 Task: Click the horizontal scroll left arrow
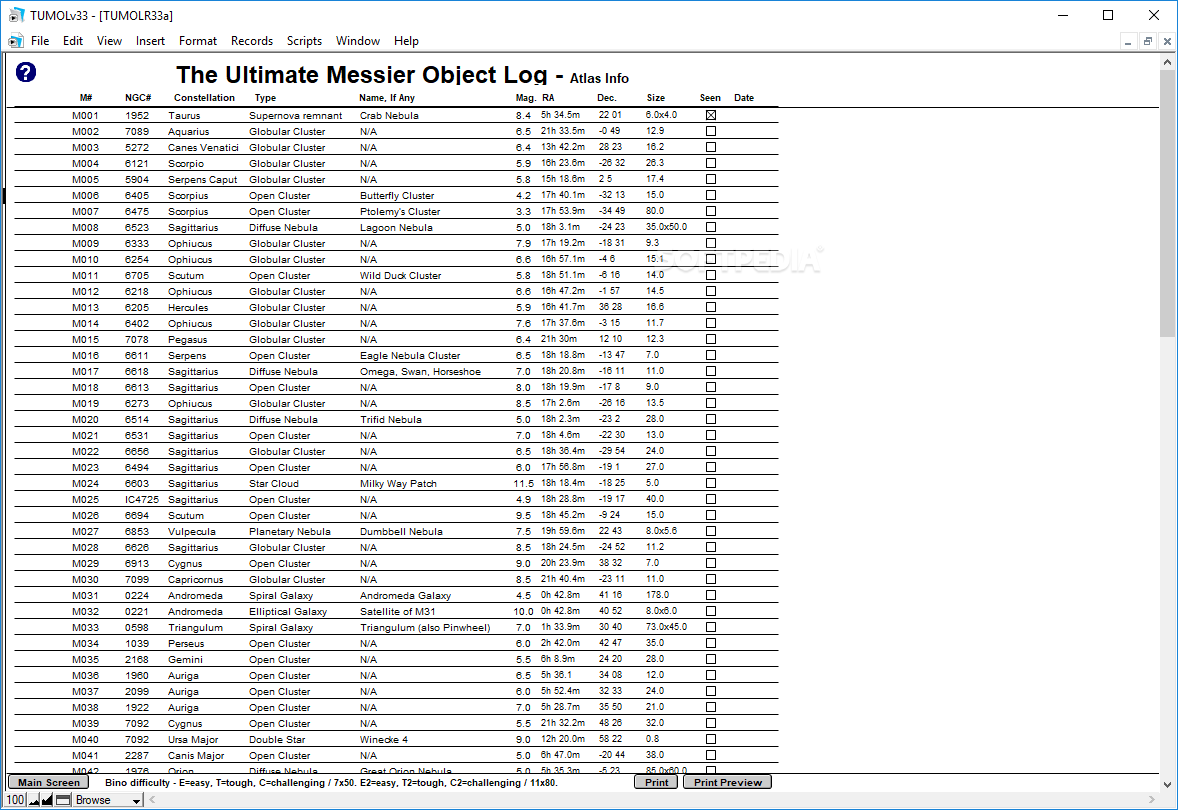(x=152, y=800)
